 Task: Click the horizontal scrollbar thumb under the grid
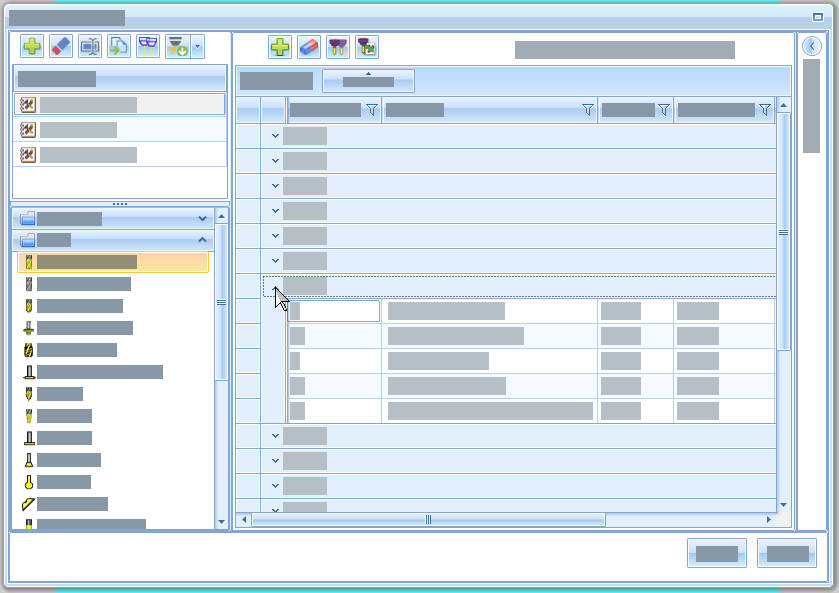tap(429, 519)
